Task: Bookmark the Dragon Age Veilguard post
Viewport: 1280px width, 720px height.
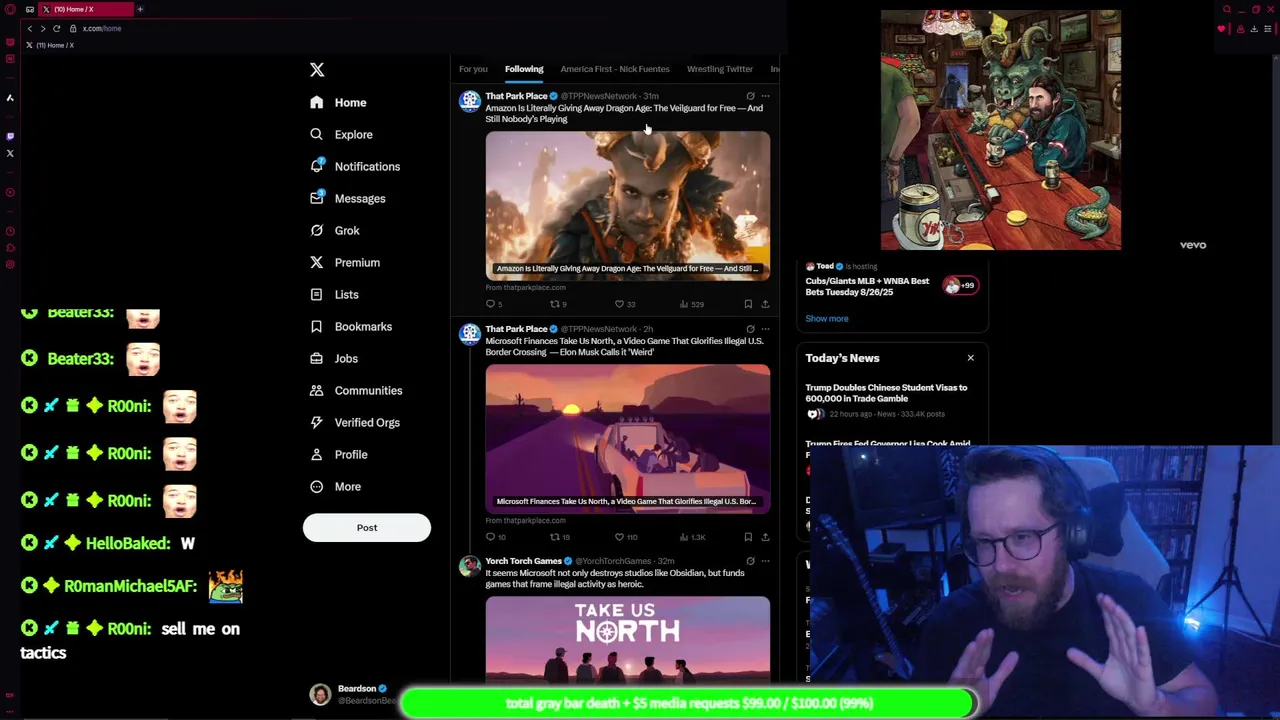Action: pos(748,304)
